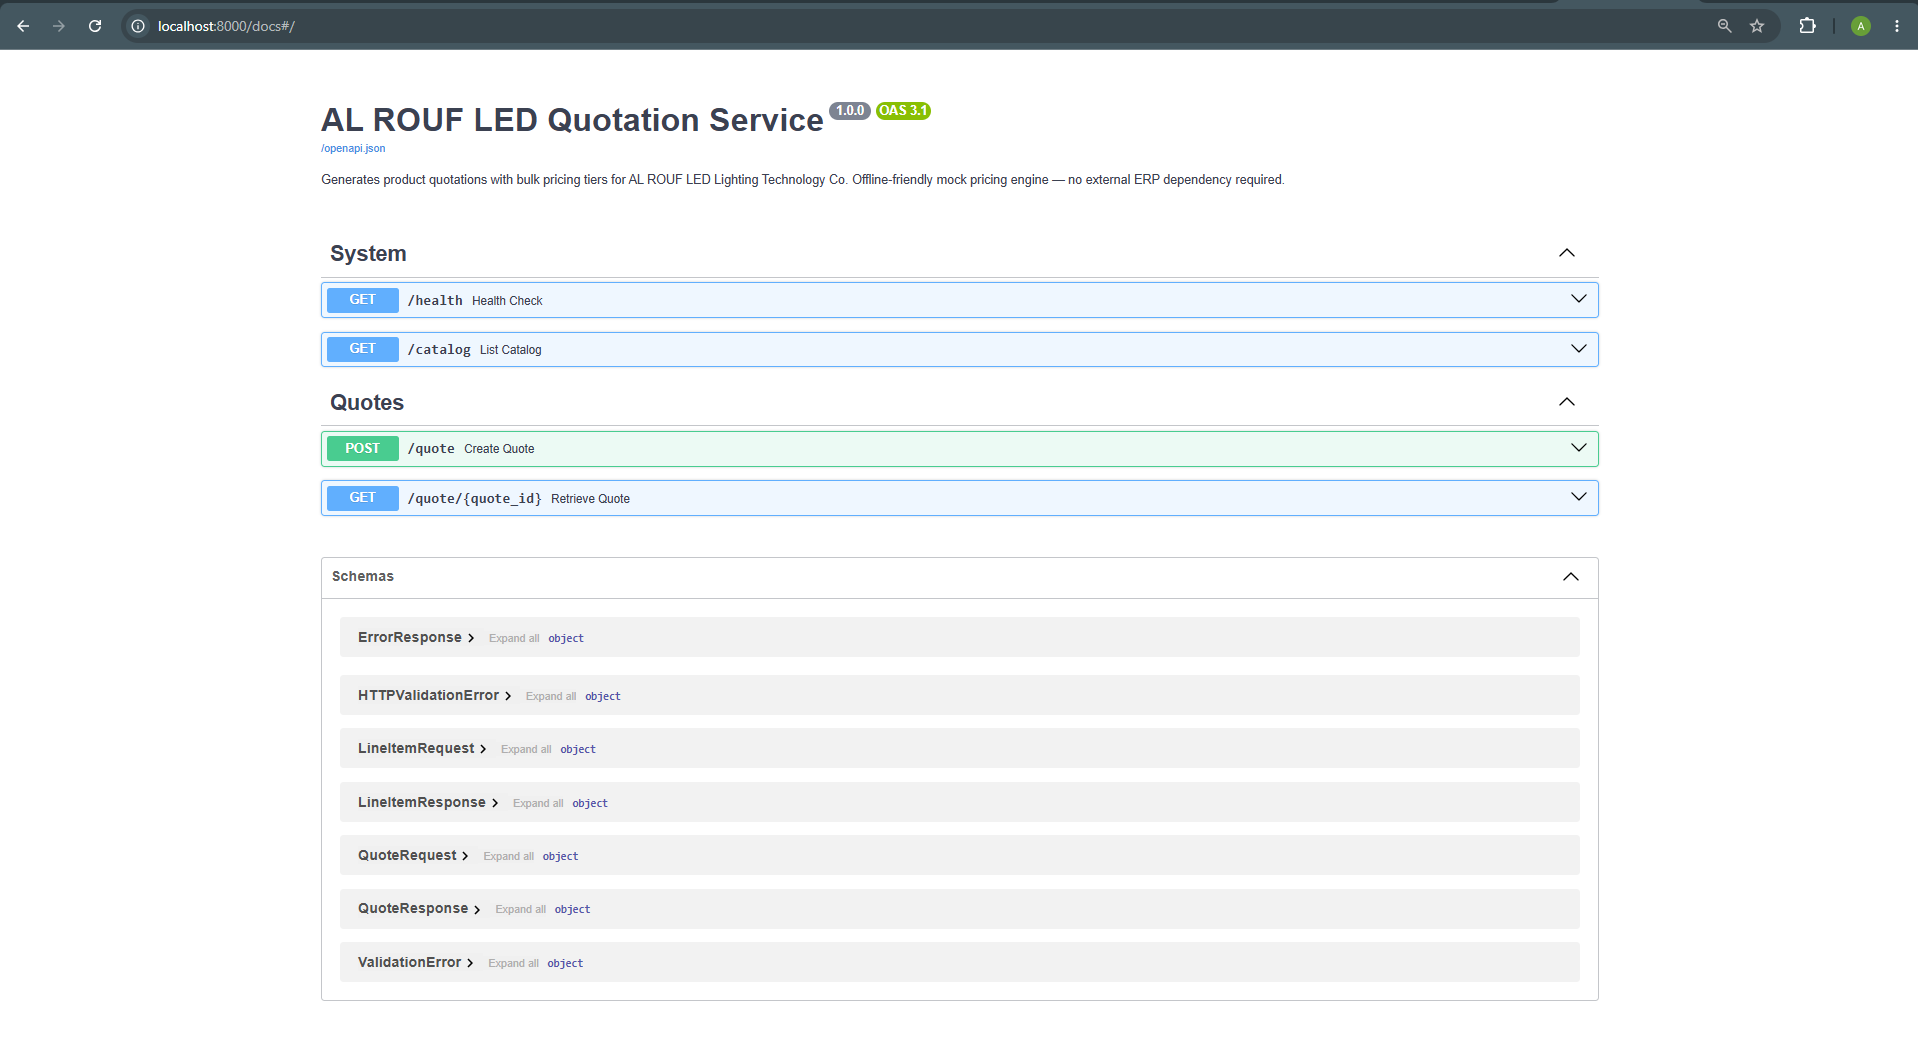This screenshot has width=1918, height=1041.
Task: Click the GET badge for /quote/{quote_id}
Action: pyautogui.click(x=363, y=498)
